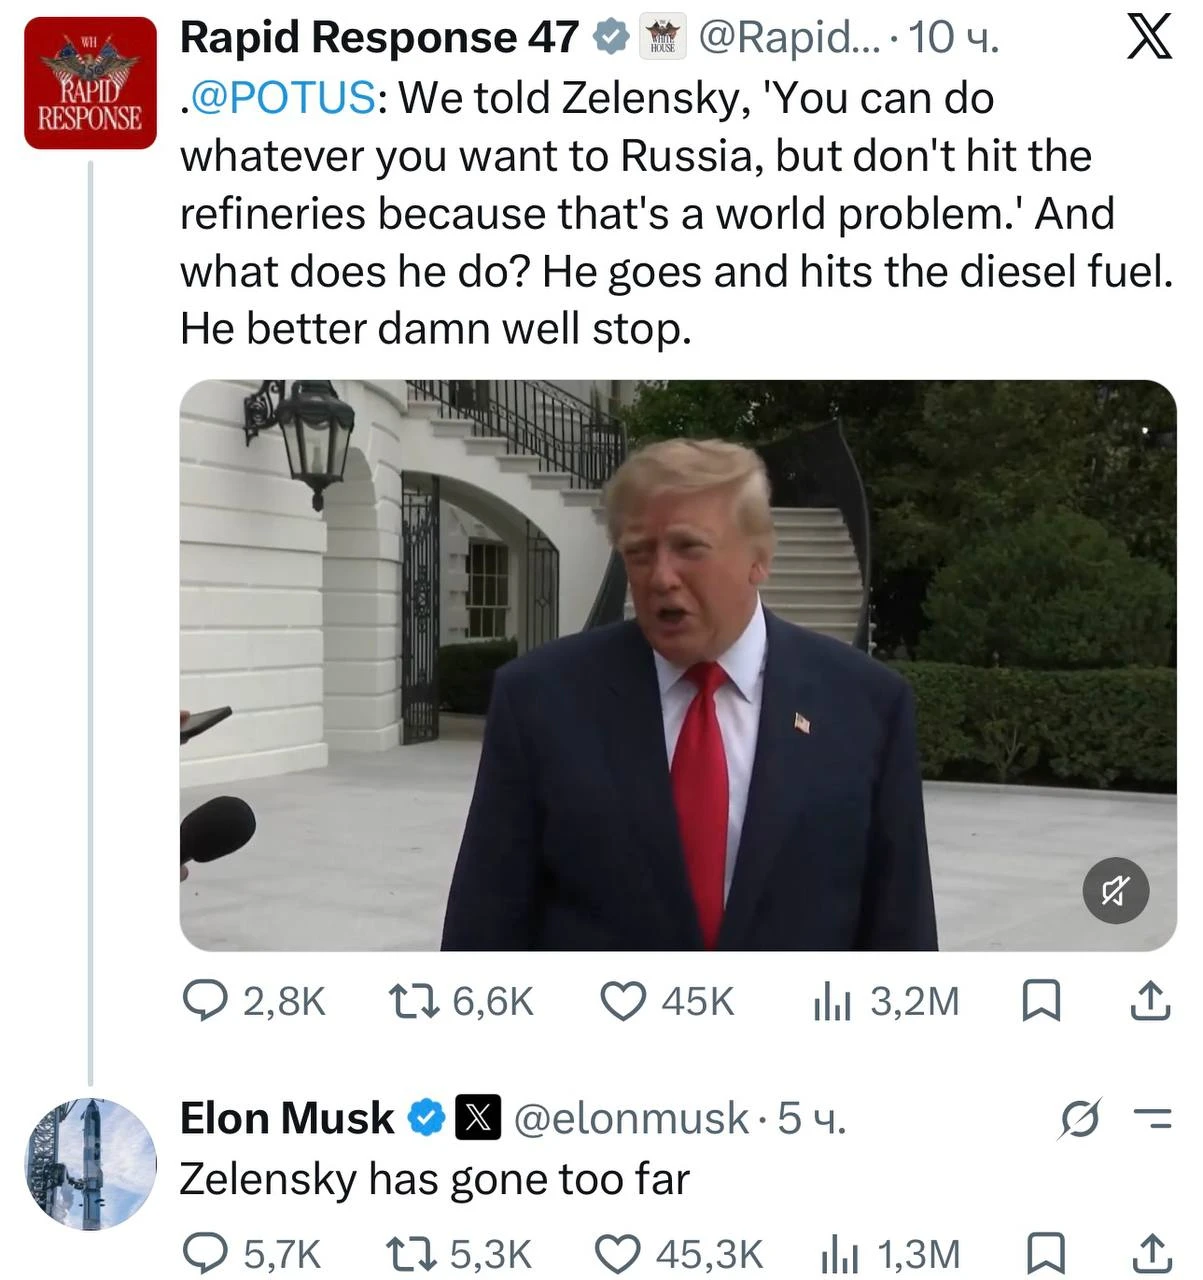Repost the Rapid Response 47 tweet

460,1001
